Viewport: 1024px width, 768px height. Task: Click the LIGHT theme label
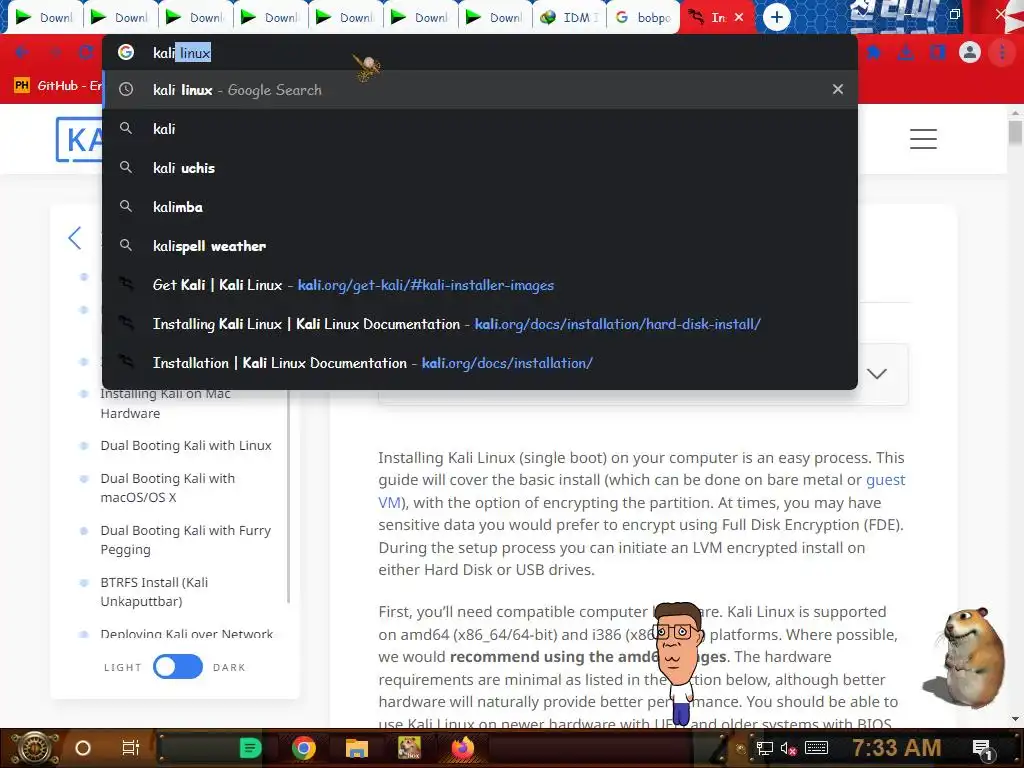point(123,667)
